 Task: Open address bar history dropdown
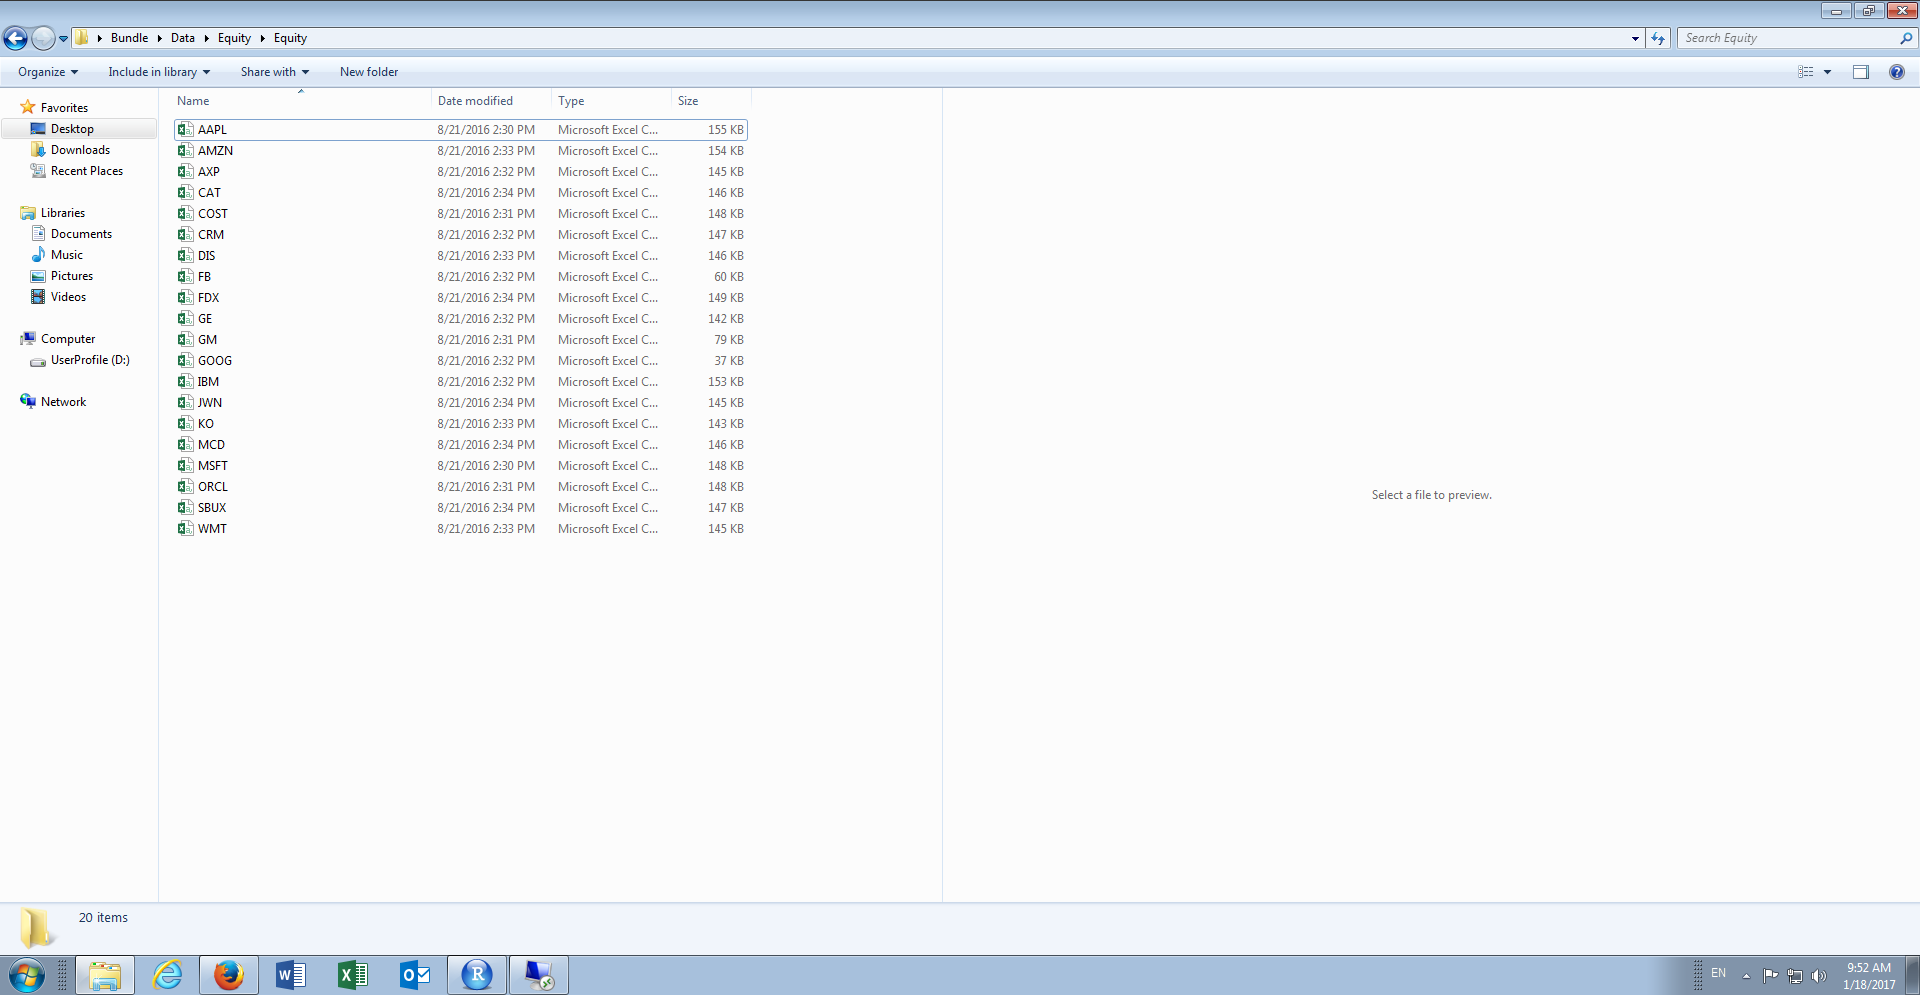click(1635, 38)
